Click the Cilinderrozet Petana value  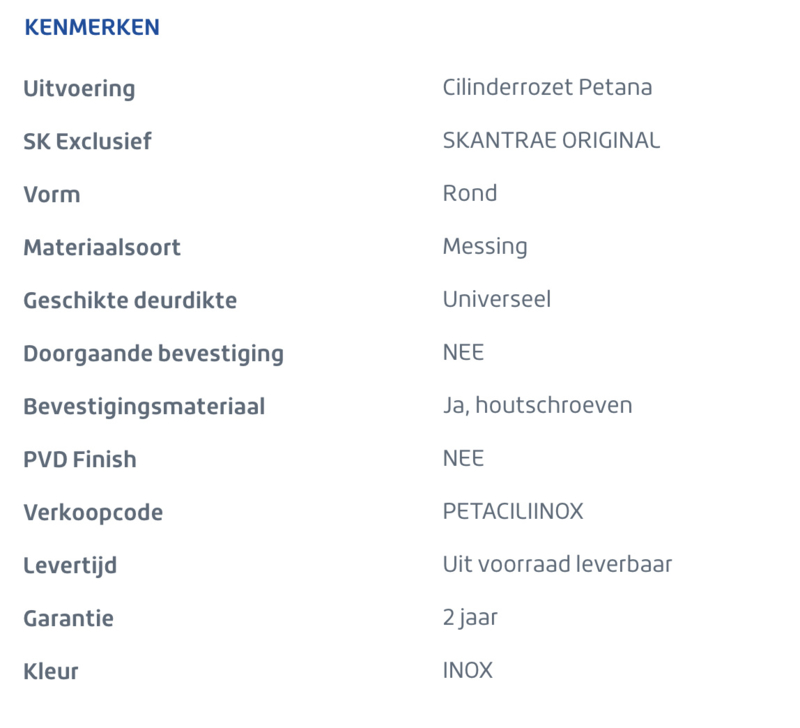[x=547, y=87]
